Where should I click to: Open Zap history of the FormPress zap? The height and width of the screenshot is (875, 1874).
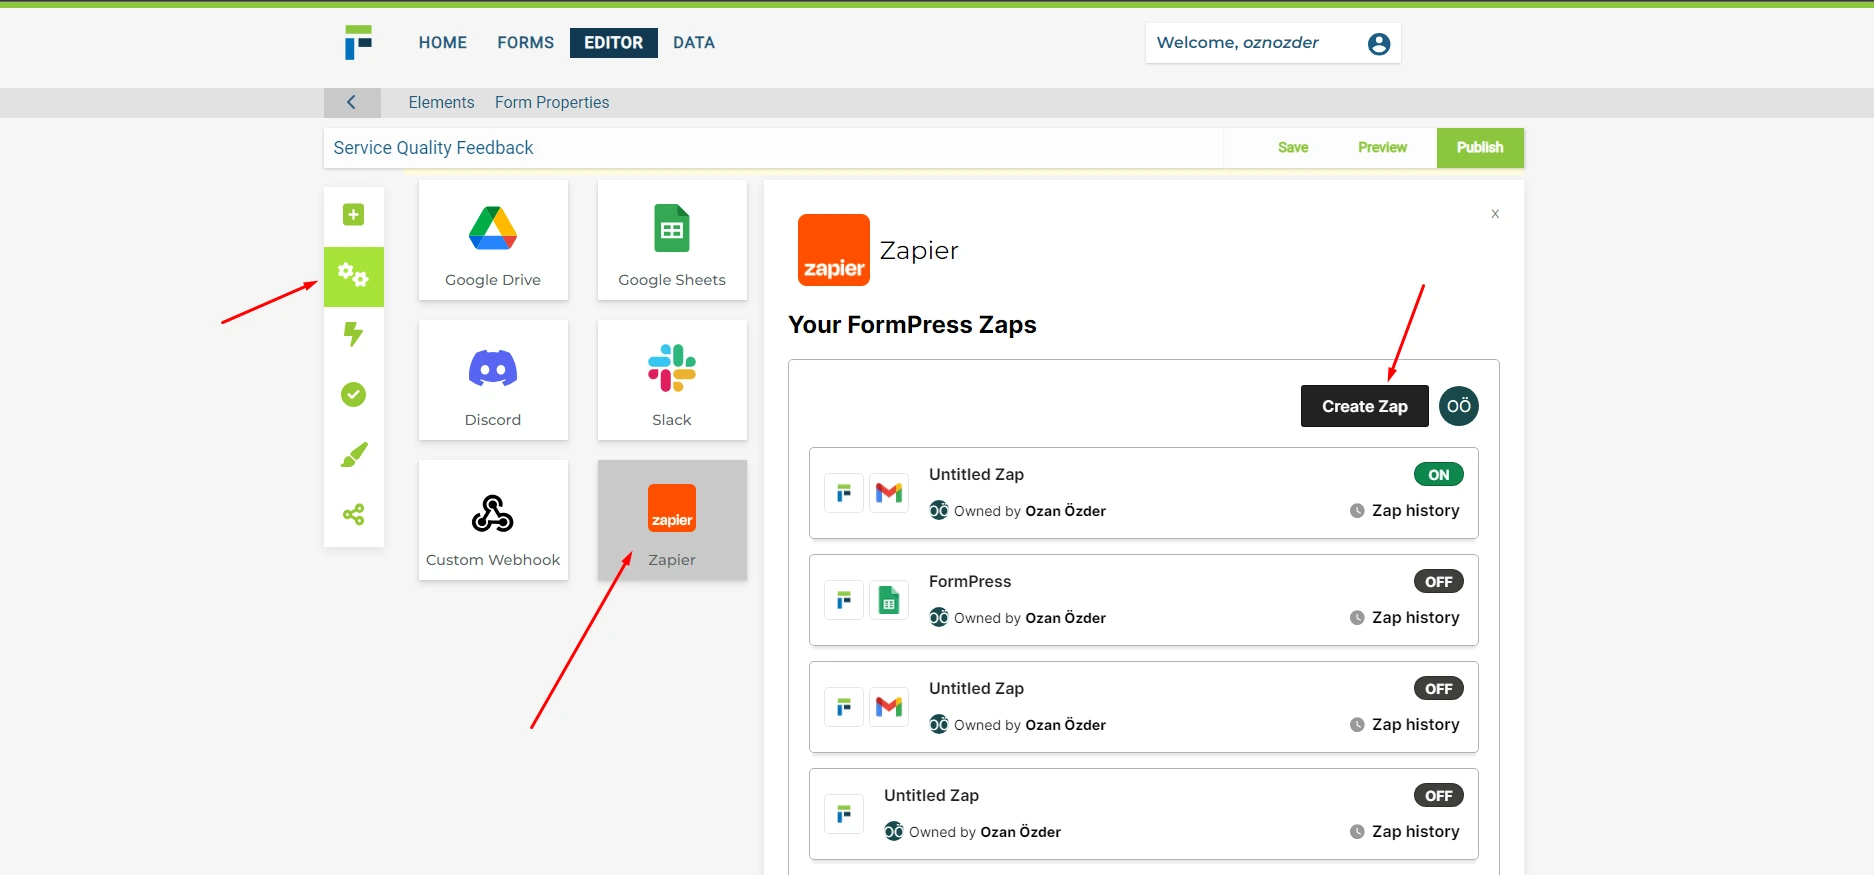(1405, 618)
